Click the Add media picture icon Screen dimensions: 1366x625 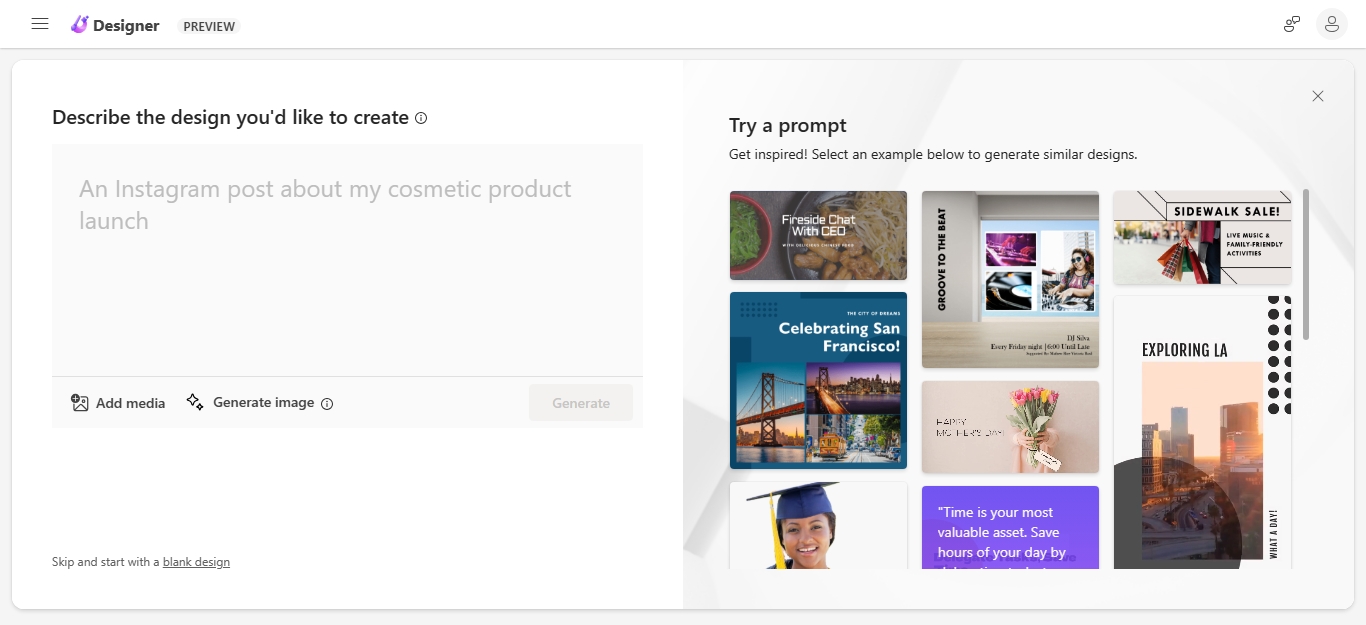coord(80,403)
